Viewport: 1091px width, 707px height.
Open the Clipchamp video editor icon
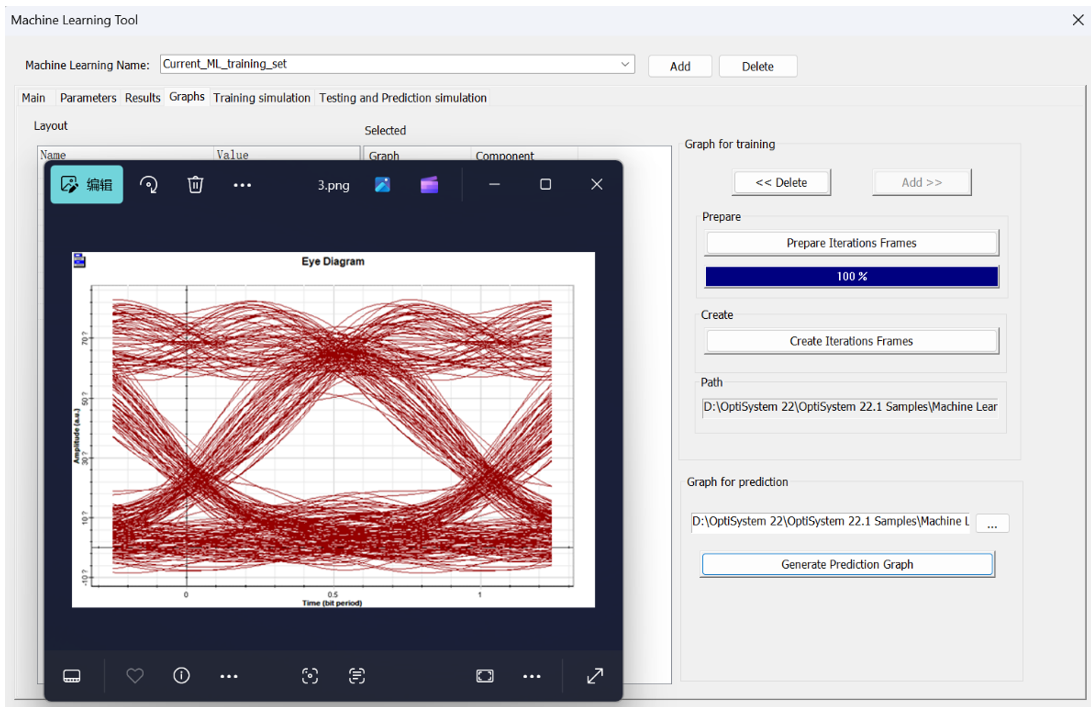tap(429, 185)
